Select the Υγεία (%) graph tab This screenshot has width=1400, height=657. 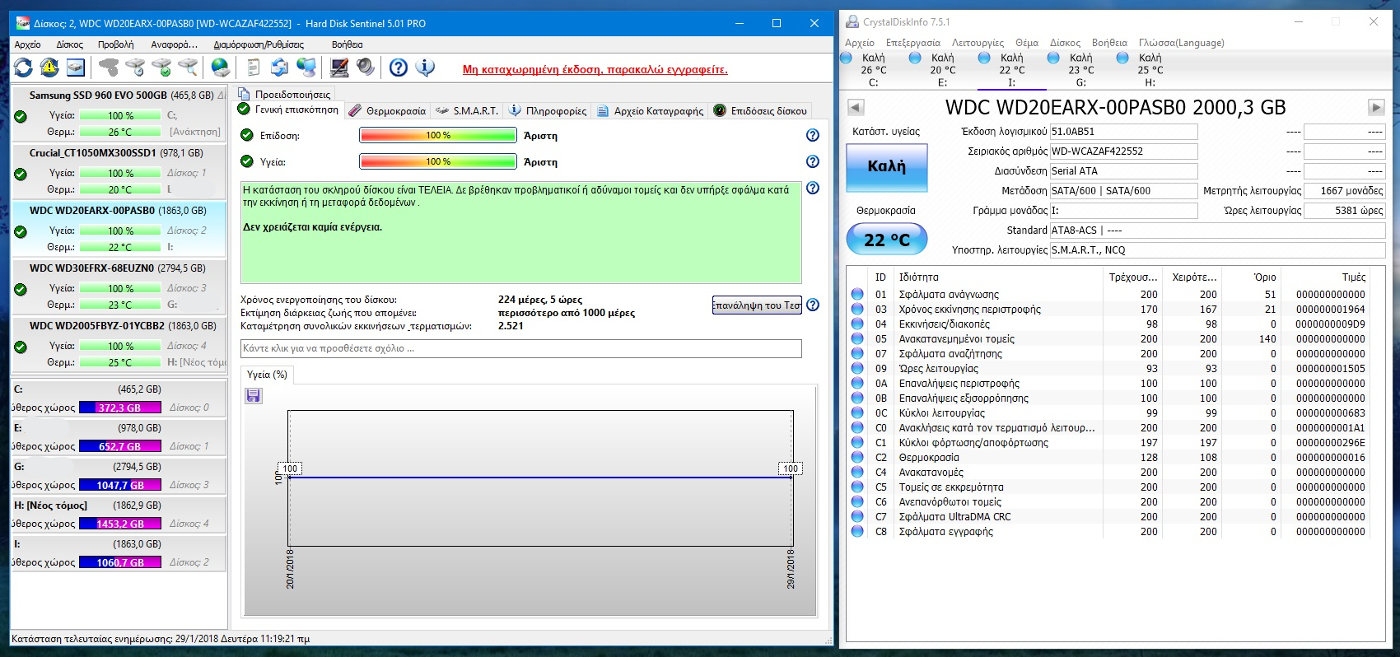coord(266,374)
